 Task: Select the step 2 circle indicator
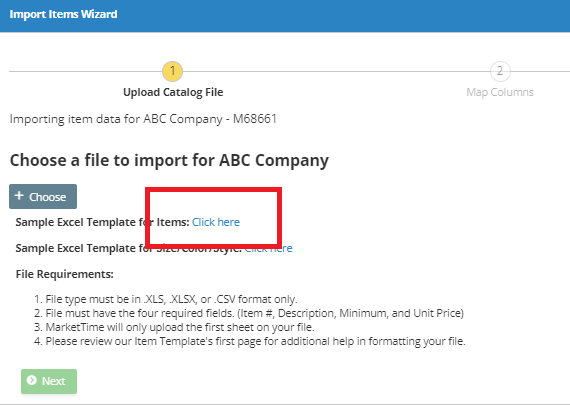tap(500, 71)
